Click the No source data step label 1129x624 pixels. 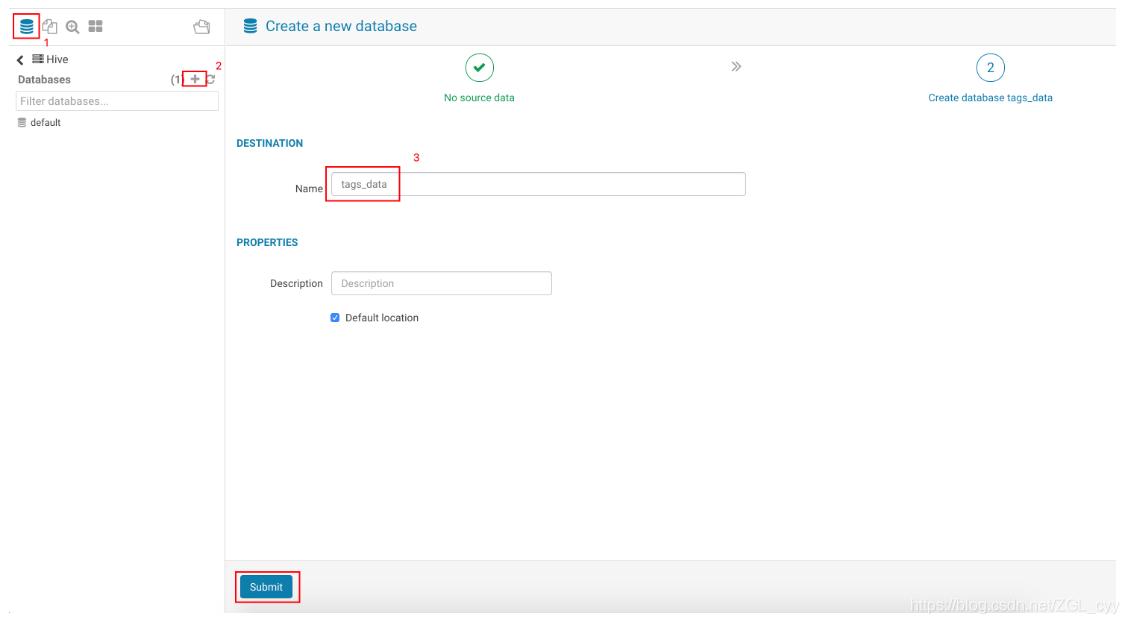point(479,97)
